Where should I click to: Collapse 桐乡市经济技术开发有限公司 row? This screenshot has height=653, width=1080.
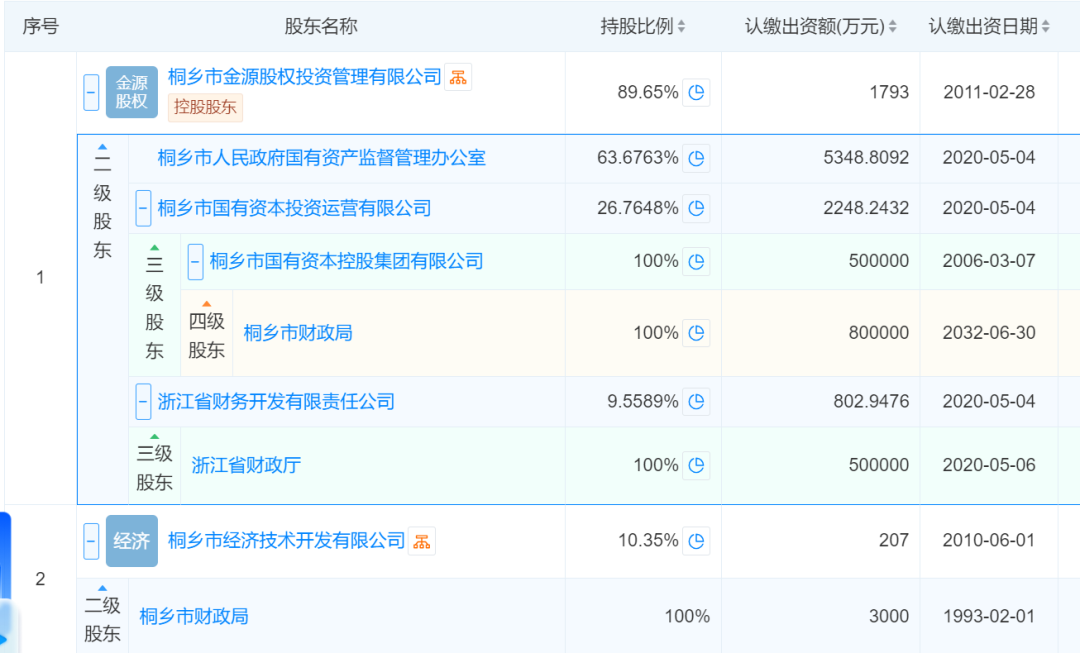pyautogui.click(x=91, y=541)
